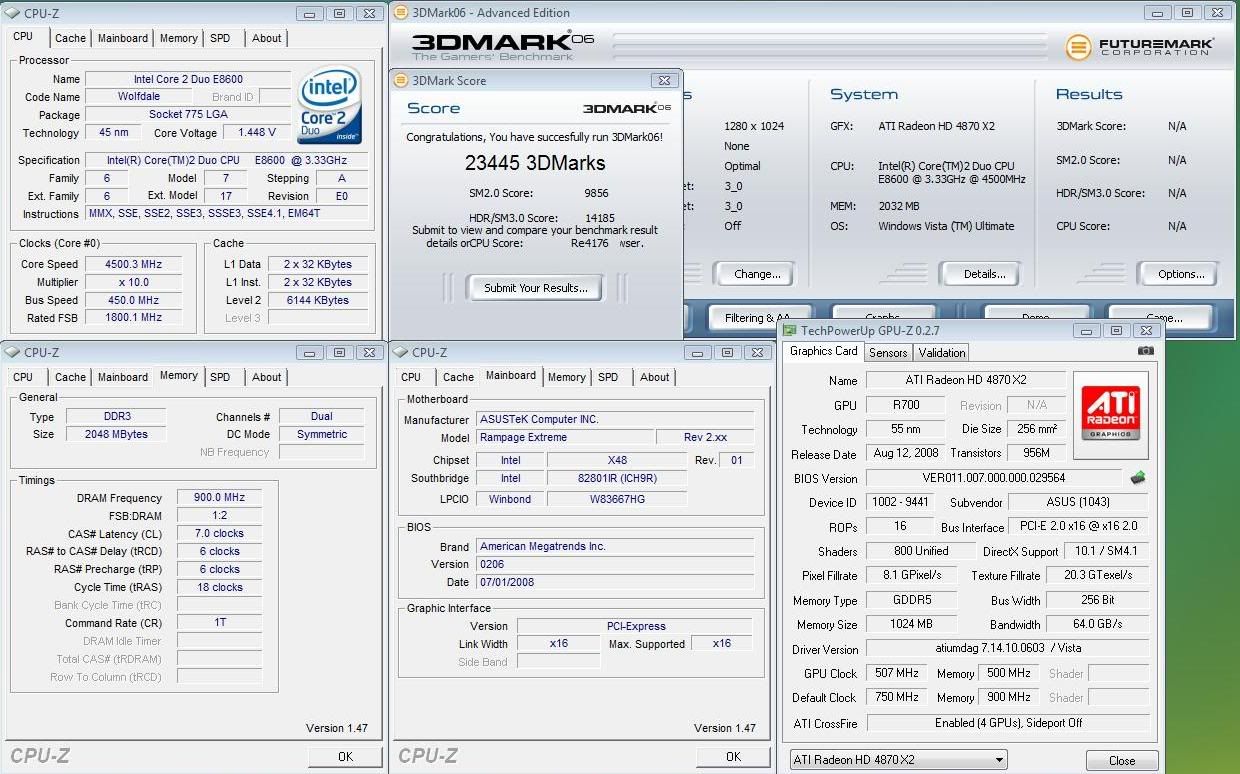The width and height of the screenshot is (1240, 774).
Task: Open the Validation tab in GPU-Z
Action: coord(942,352)
